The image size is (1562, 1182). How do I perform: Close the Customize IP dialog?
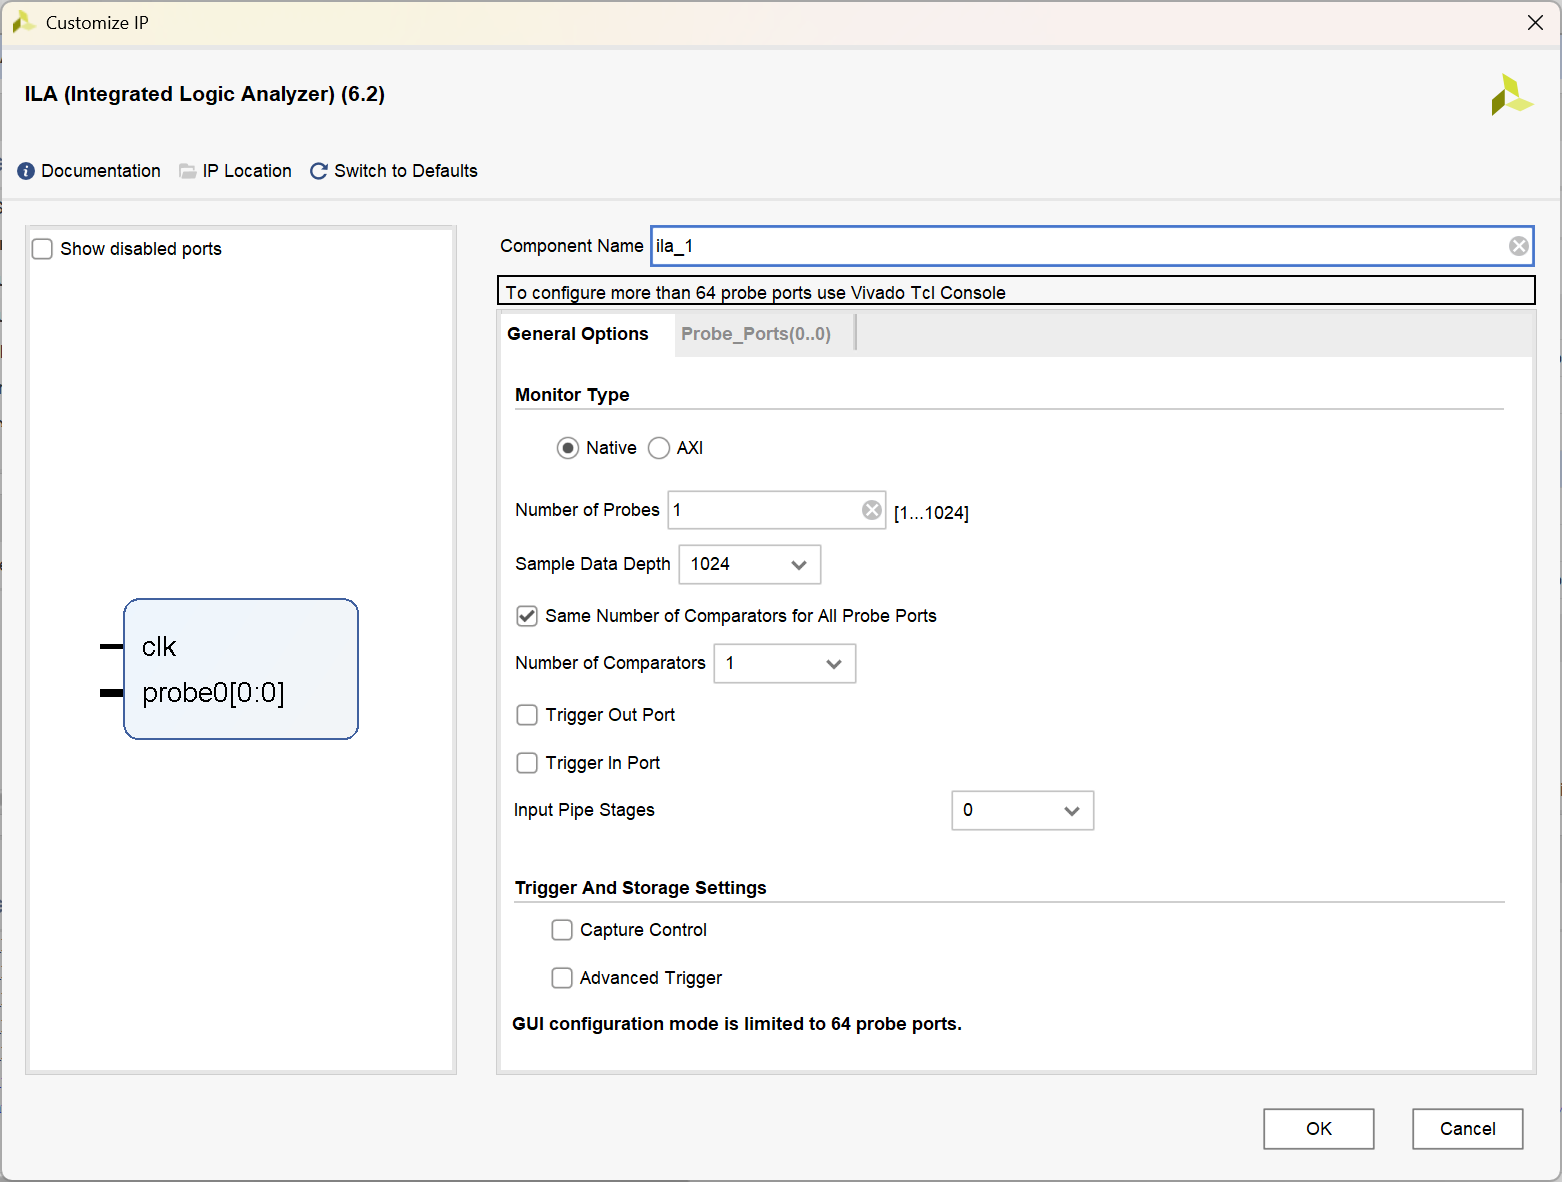1535,22
